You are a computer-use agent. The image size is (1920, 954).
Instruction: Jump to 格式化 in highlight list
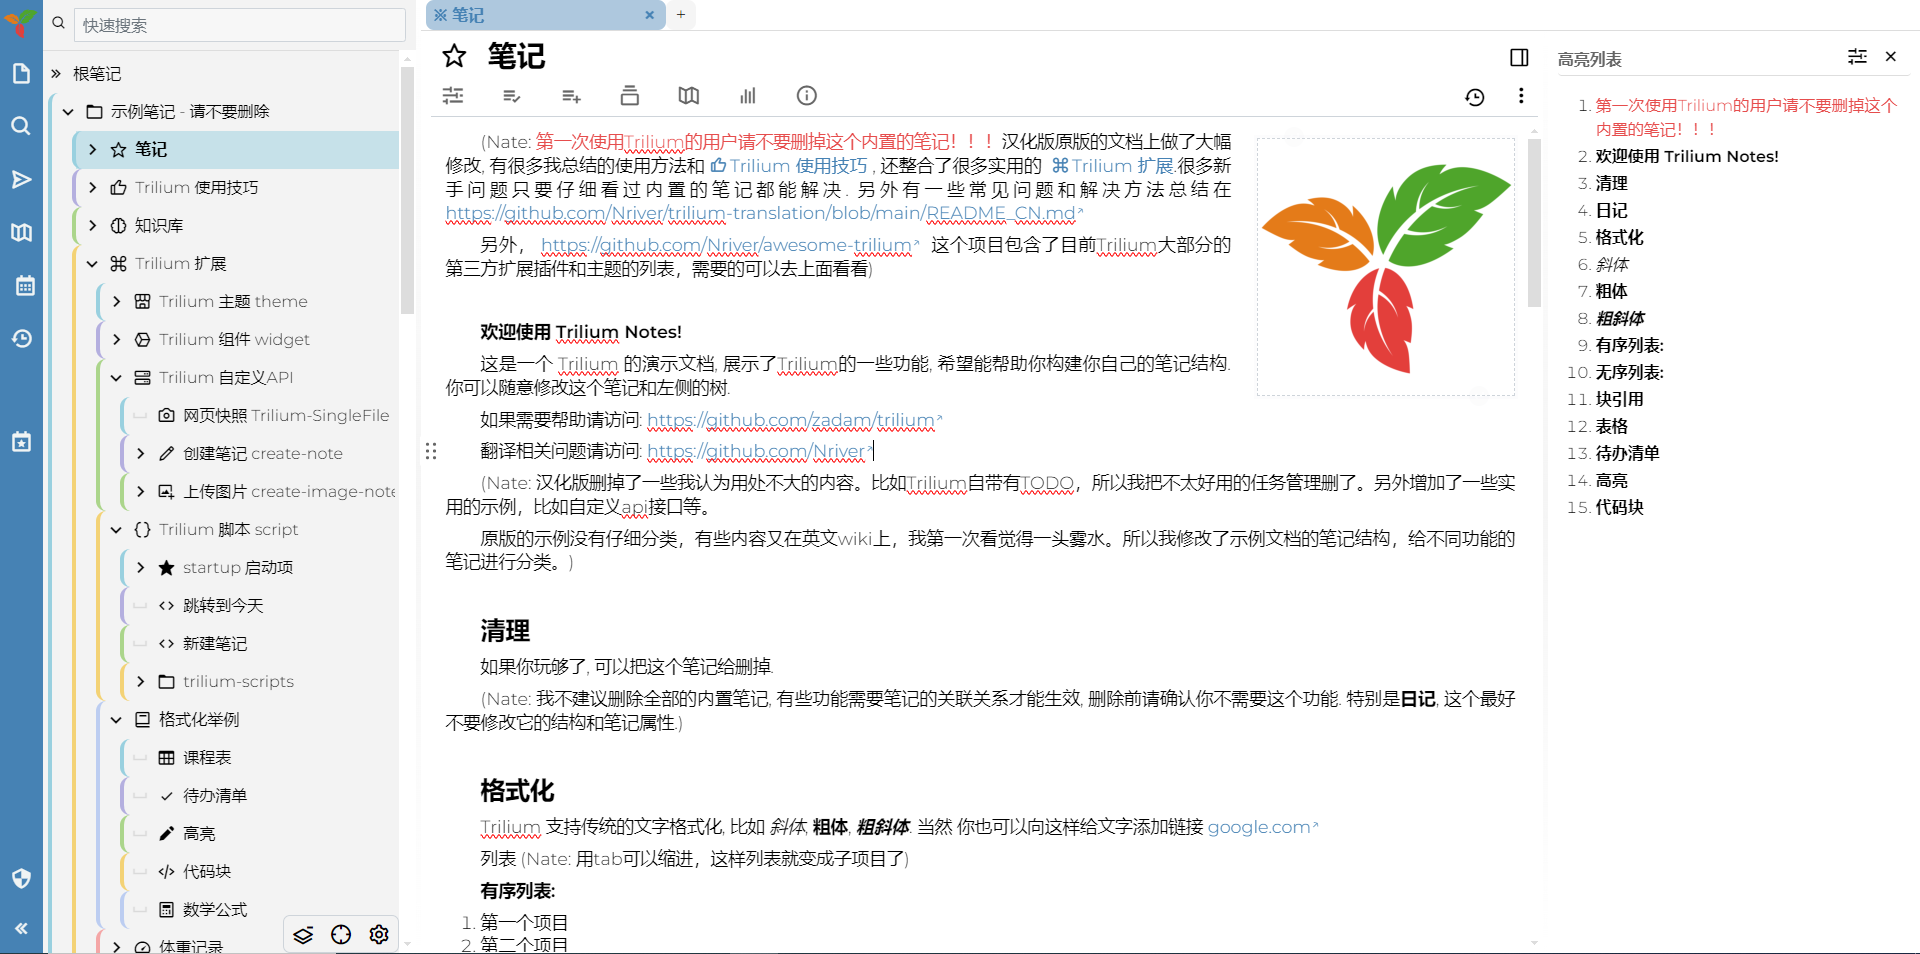(1619, 237)
